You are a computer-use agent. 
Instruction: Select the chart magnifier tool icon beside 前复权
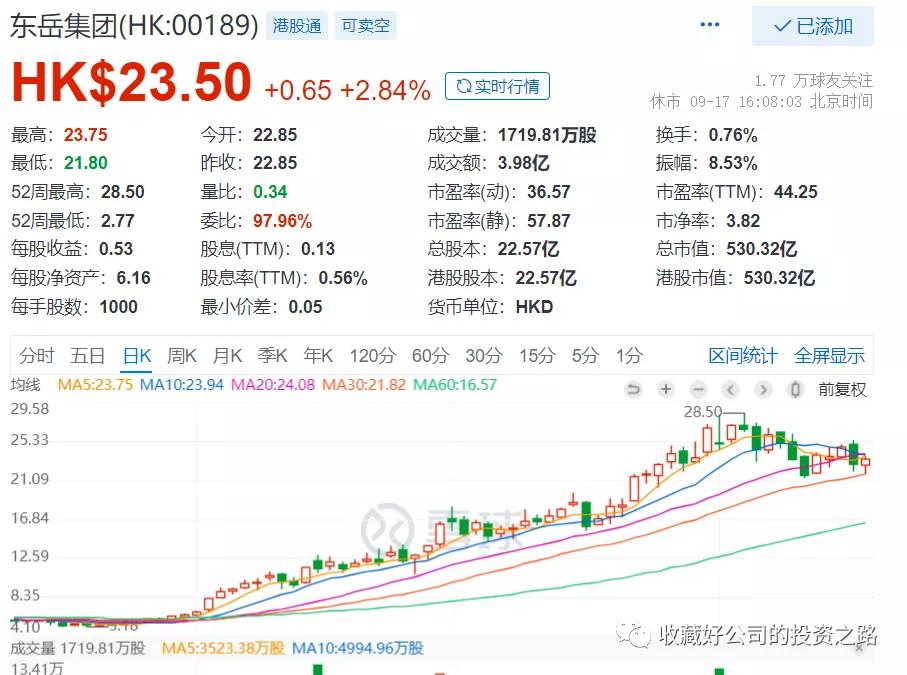[x=795, y=389]
